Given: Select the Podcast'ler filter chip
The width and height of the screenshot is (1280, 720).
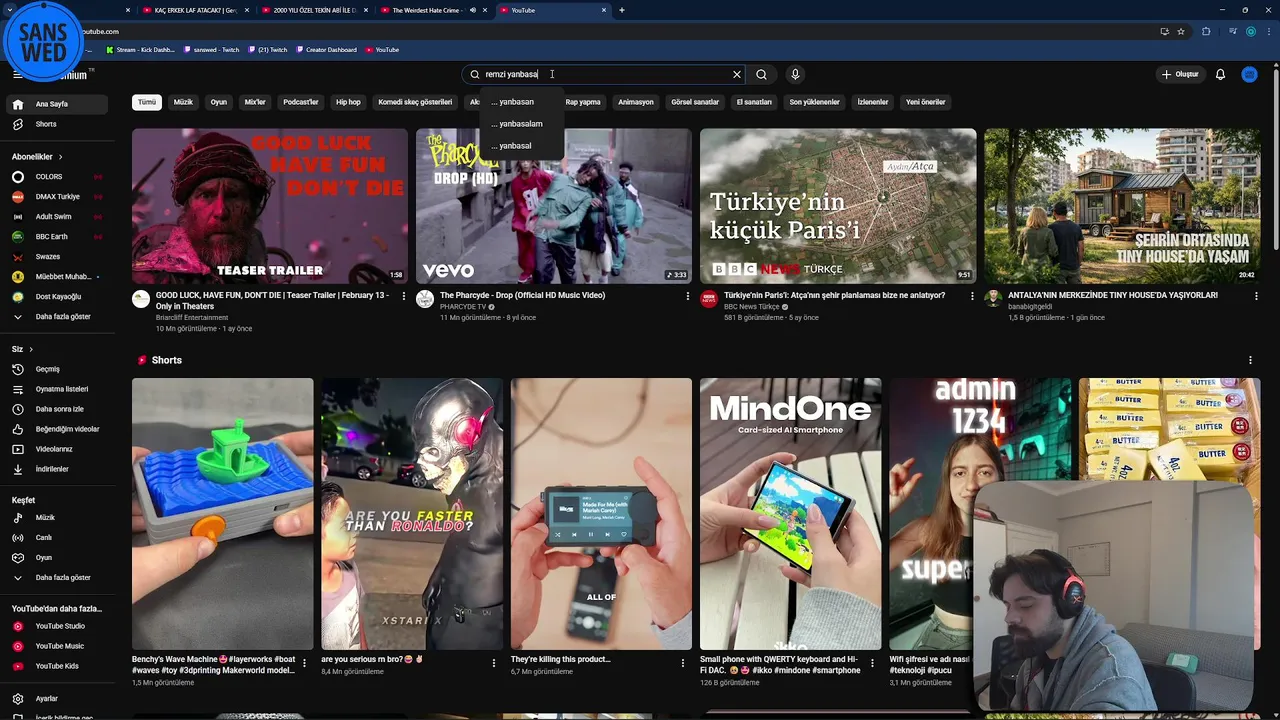Looking at the screenshot, I should pyautogui.click(x=300, y=102).
